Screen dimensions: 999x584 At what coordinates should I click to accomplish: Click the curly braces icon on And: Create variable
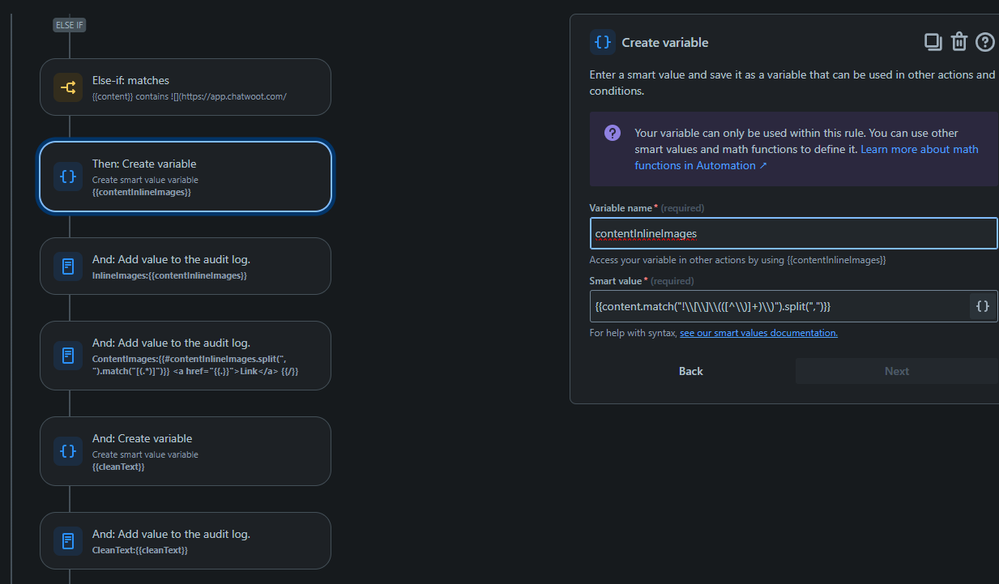click(68, 451)
